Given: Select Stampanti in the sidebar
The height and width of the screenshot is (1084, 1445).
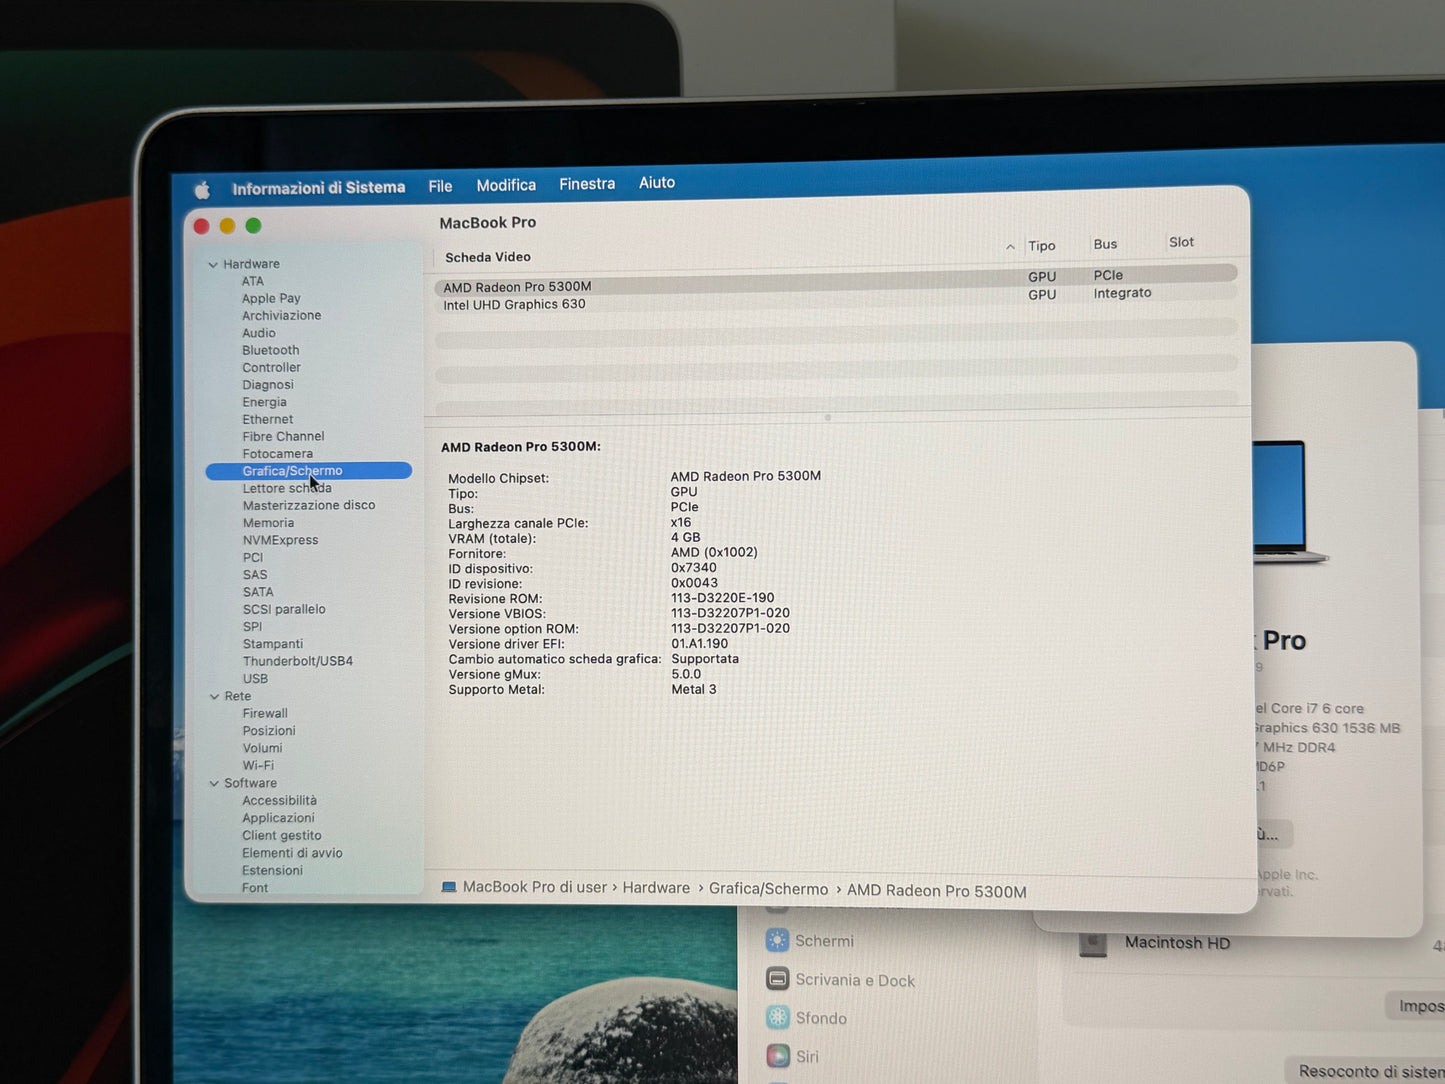Looking at the screenshot, I should pos(273,644).
